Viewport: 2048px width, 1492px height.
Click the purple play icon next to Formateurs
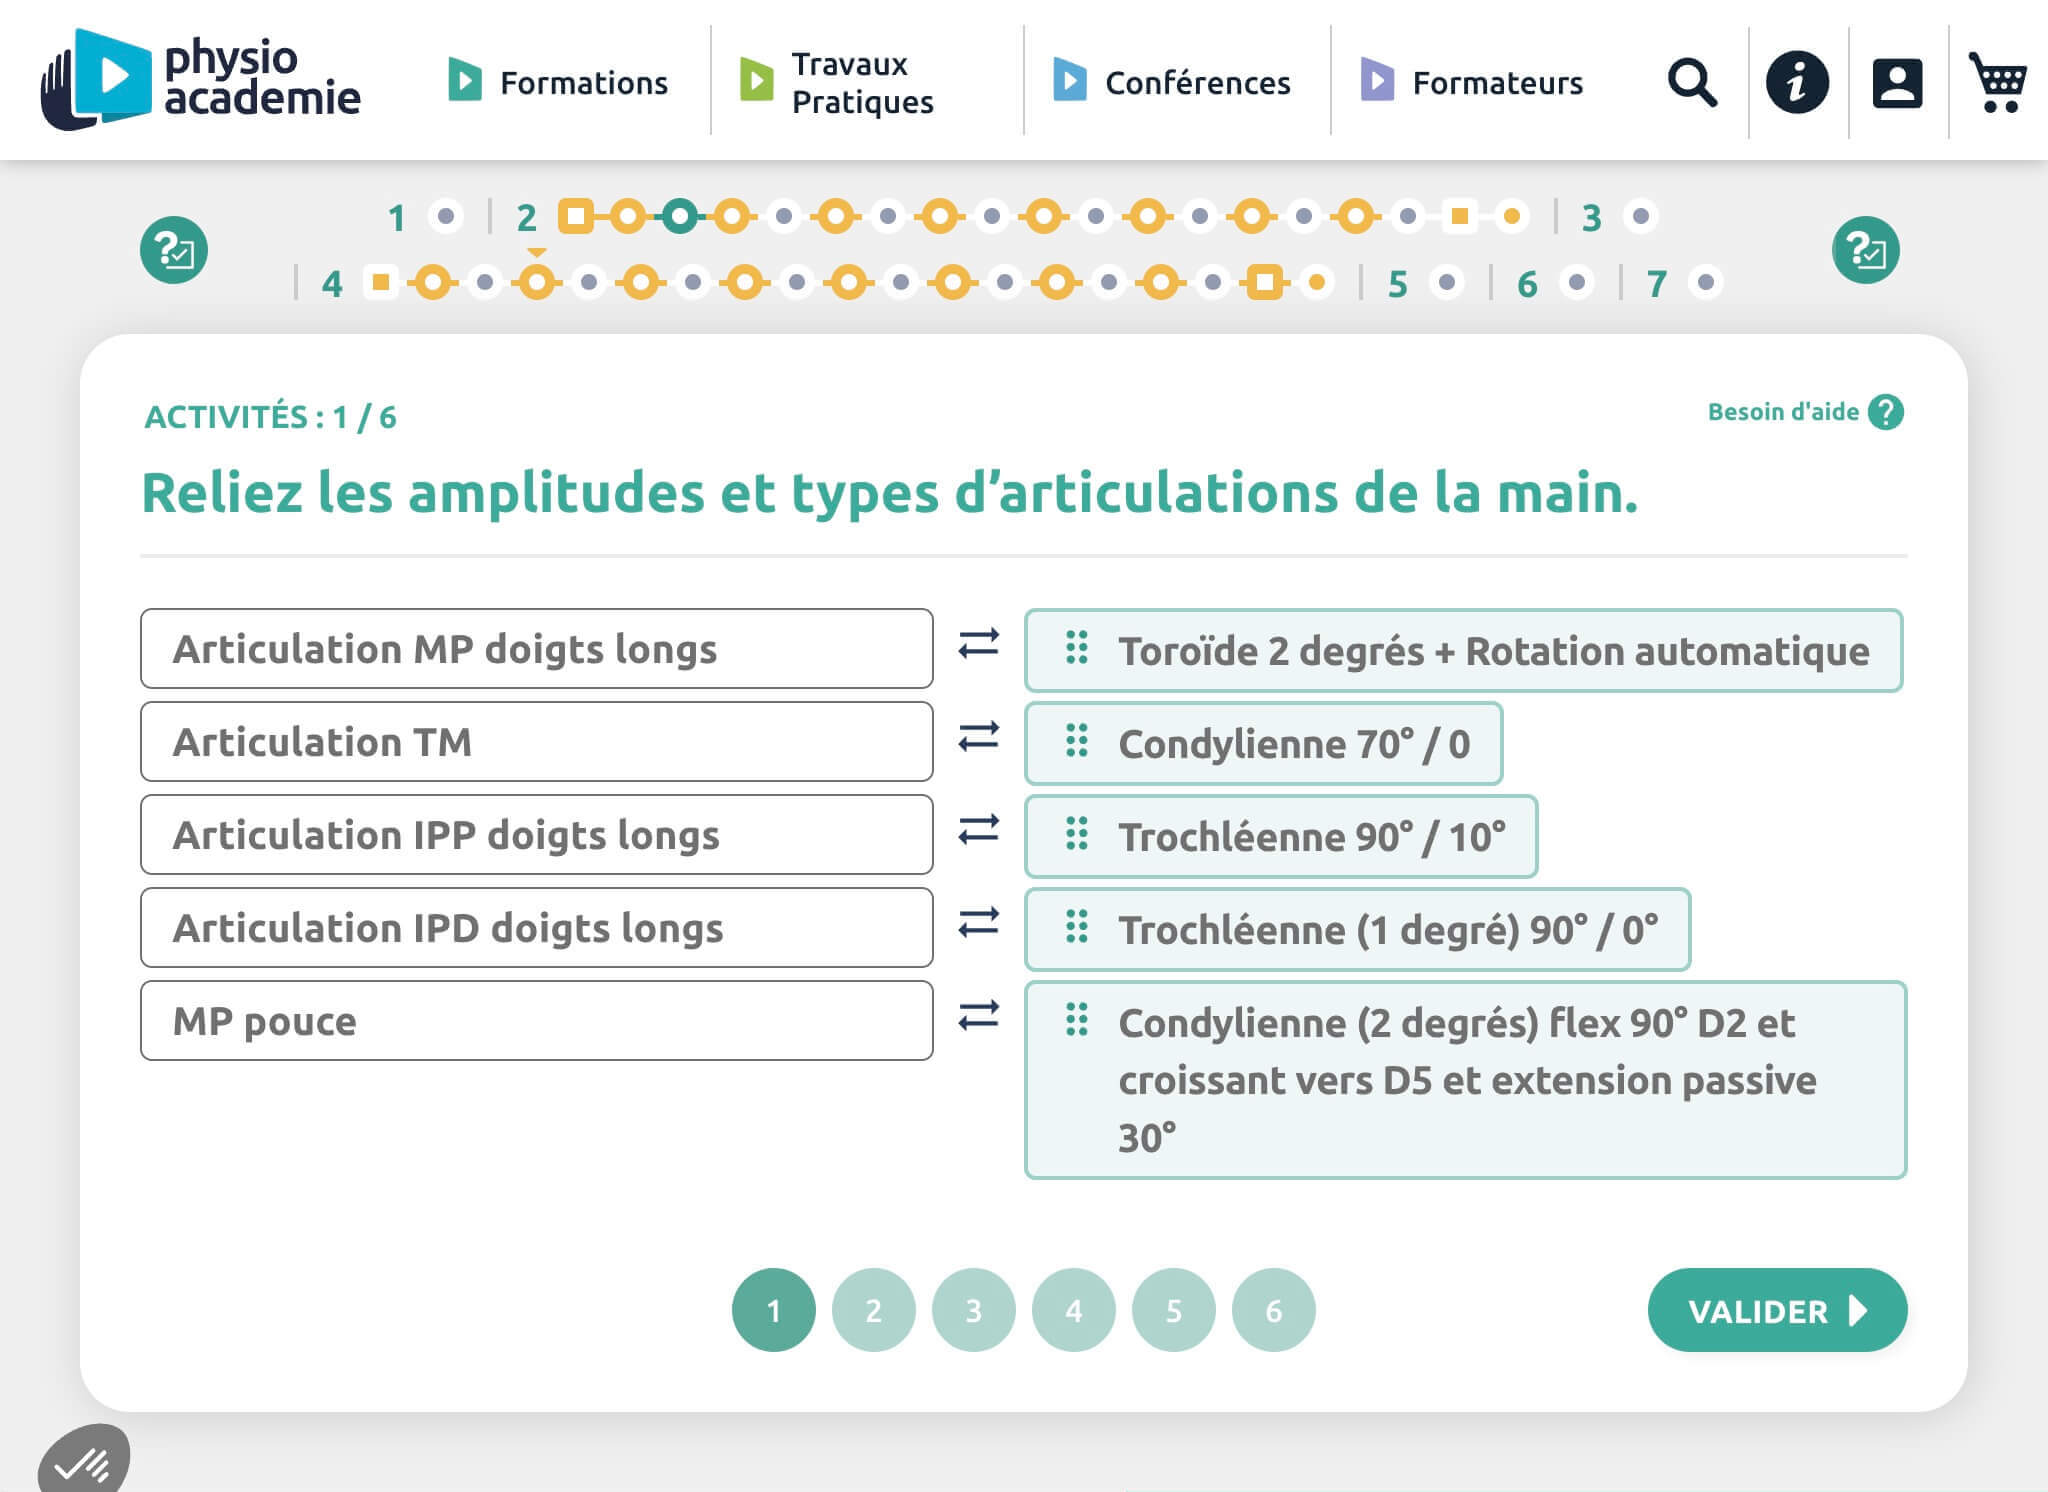(1377, 80)
